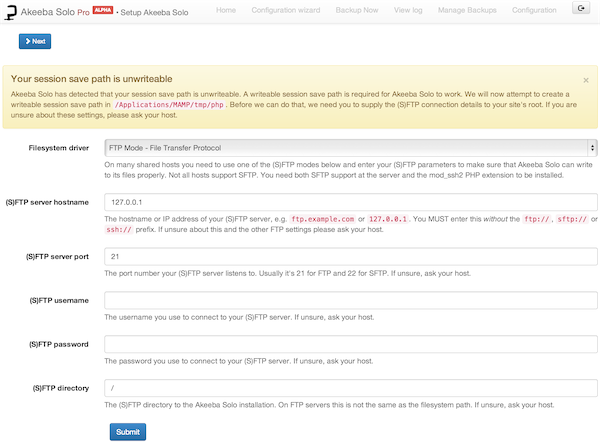The height and width of the screenshot is (445, 600).
Task: Click the (S)FTP password label
Action: (59, 344)
